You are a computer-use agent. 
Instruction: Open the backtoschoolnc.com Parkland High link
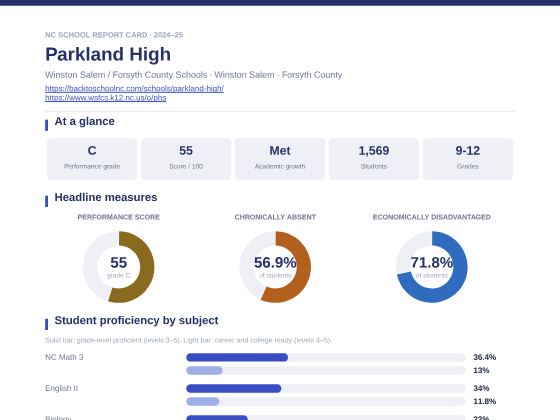(x=134, y=88)
